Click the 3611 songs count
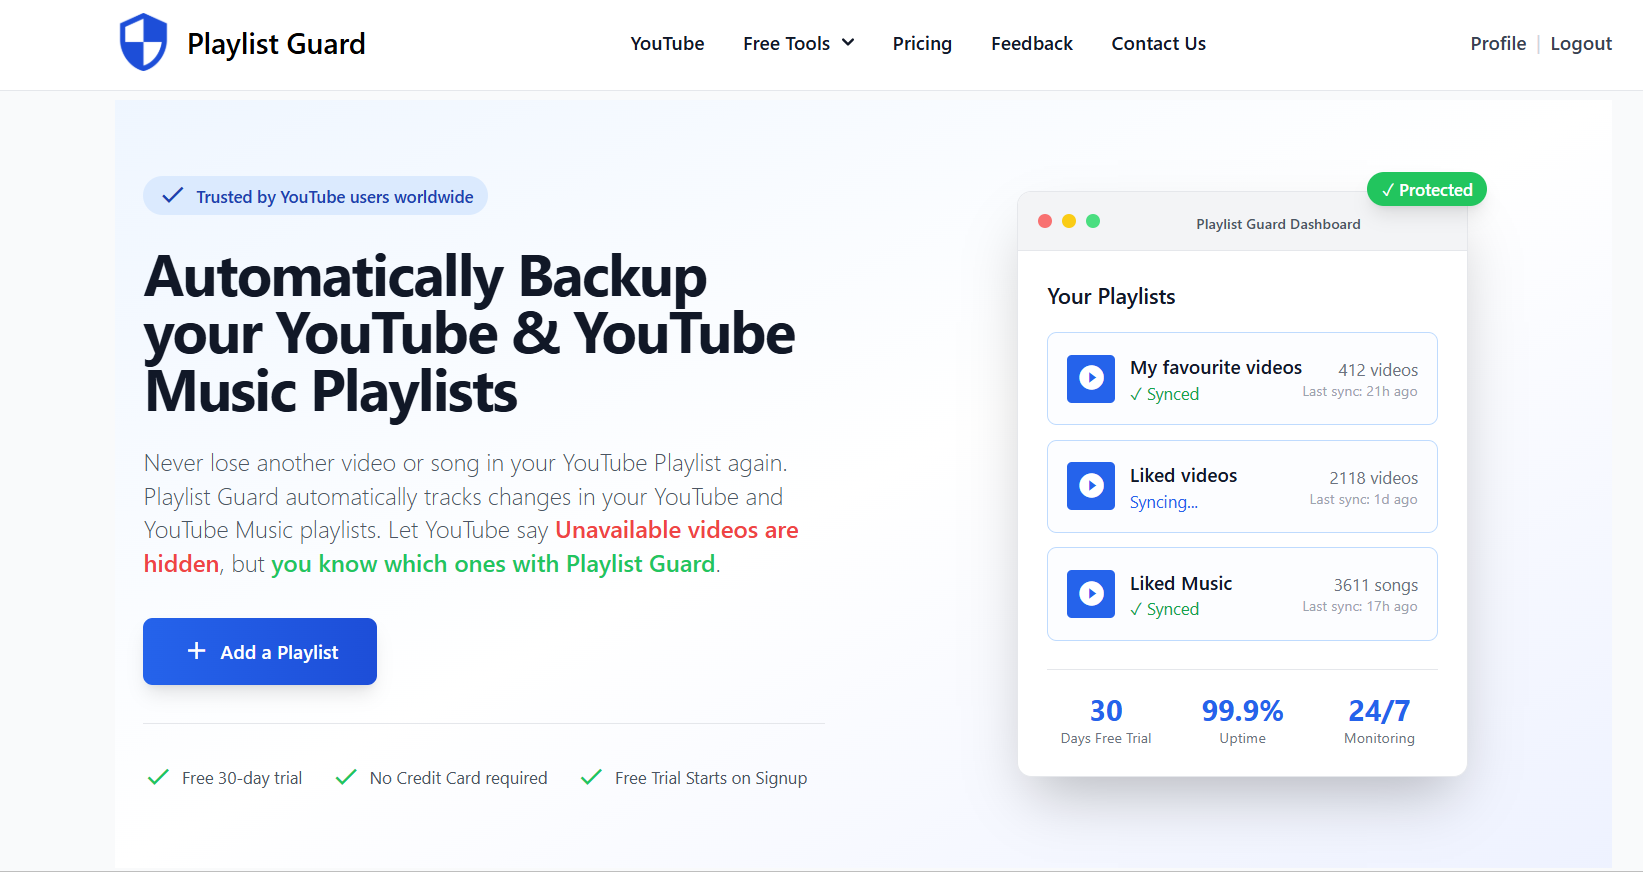This screenshot has height=872, width=1643. click(x=1375, y=585)
